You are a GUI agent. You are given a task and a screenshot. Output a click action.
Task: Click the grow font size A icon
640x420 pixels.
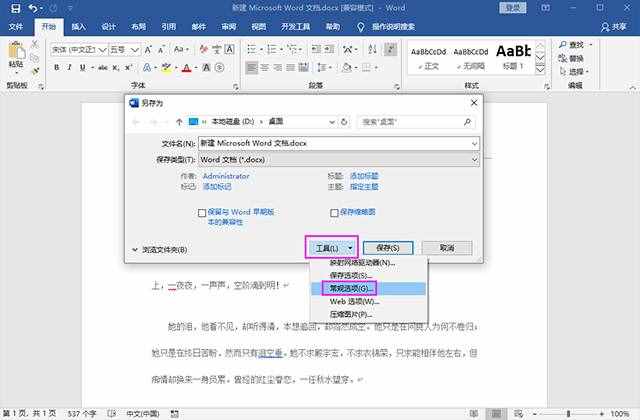pyautogui.click(x=148, y=50)
